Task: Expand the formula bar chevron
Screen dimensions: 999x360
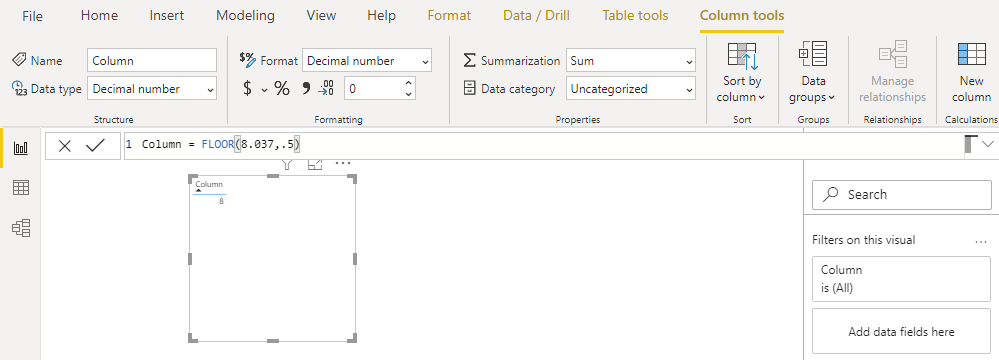Action: coord(988,144)
